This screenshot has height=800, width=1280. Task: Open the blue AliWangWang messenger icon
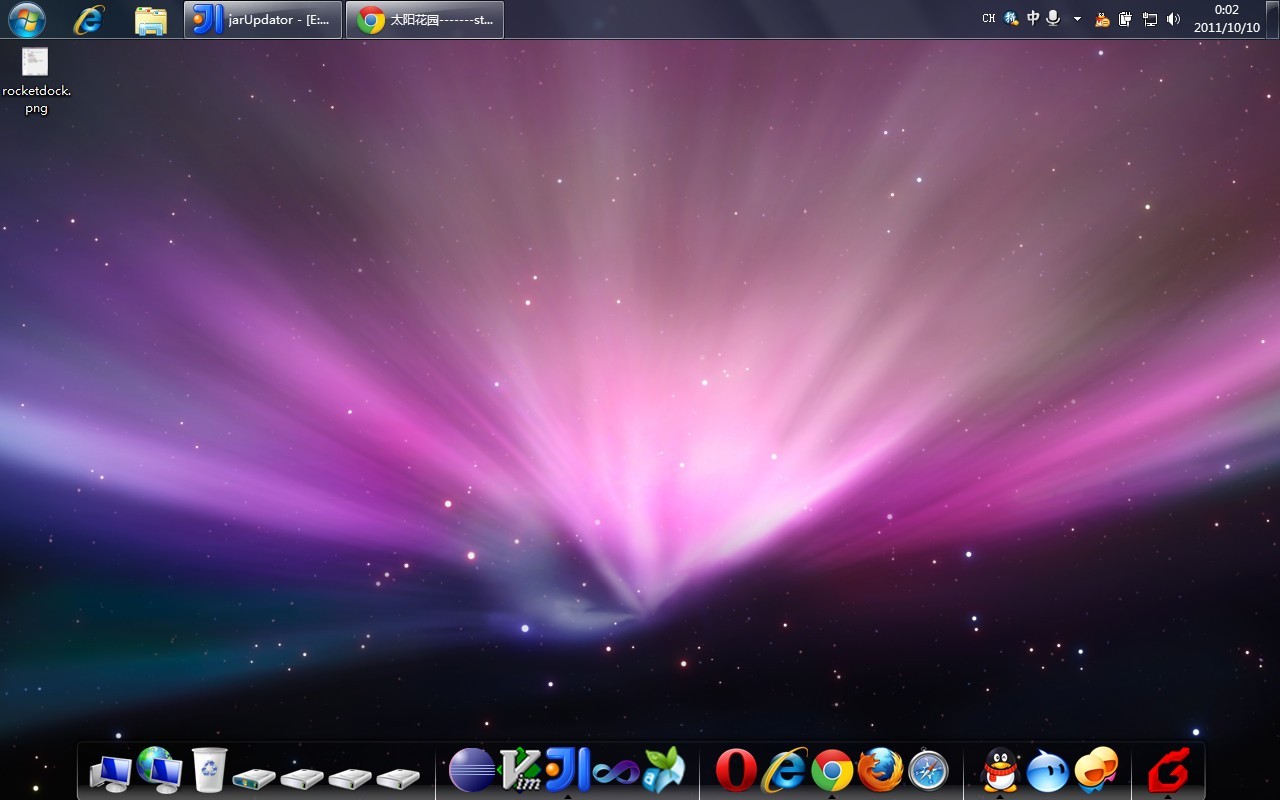(1047, 771)
